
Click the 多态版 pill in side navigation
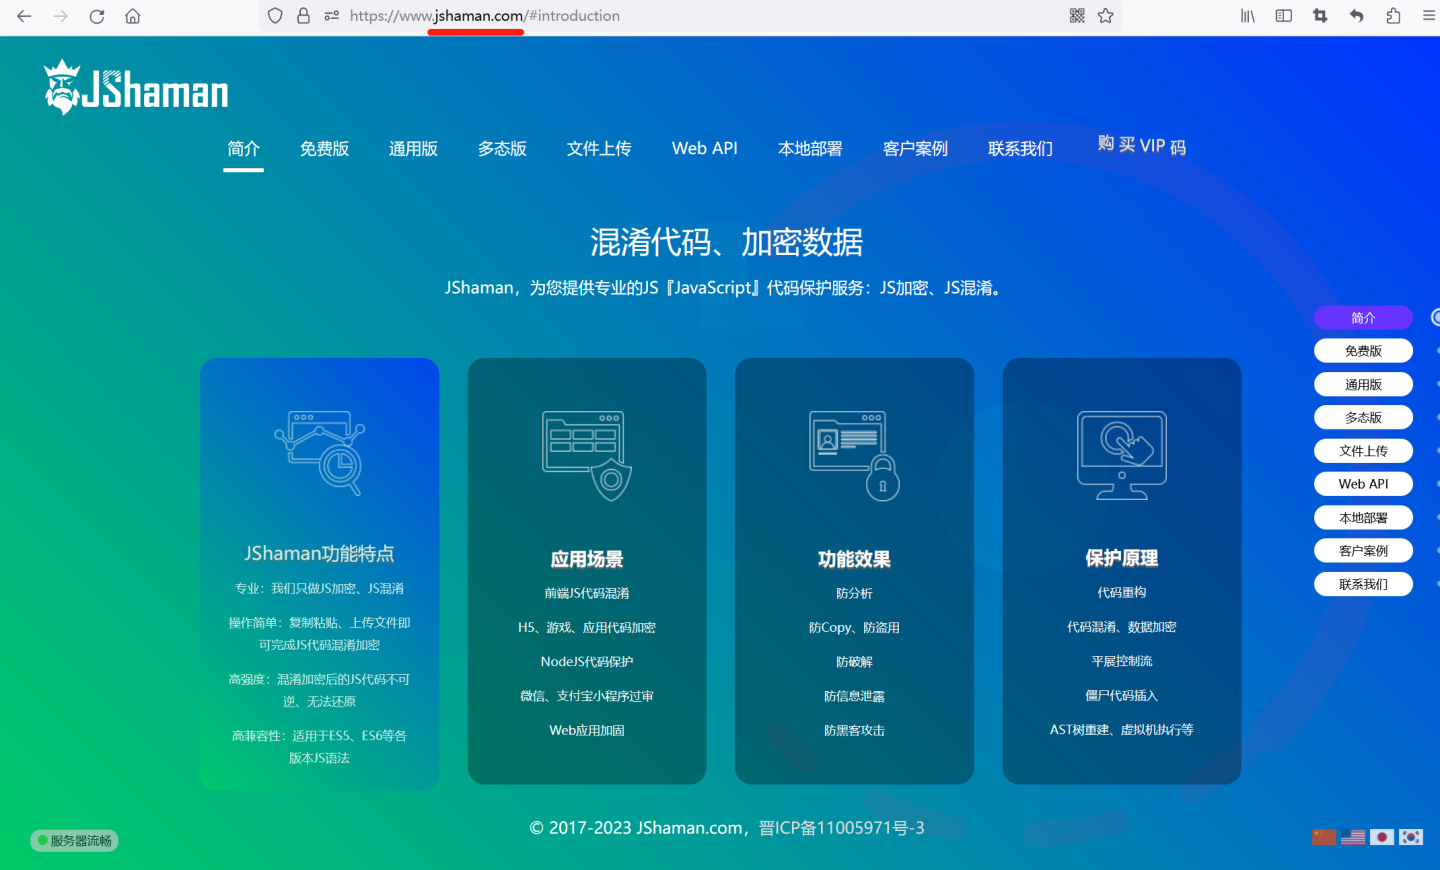click(1363, 417)
